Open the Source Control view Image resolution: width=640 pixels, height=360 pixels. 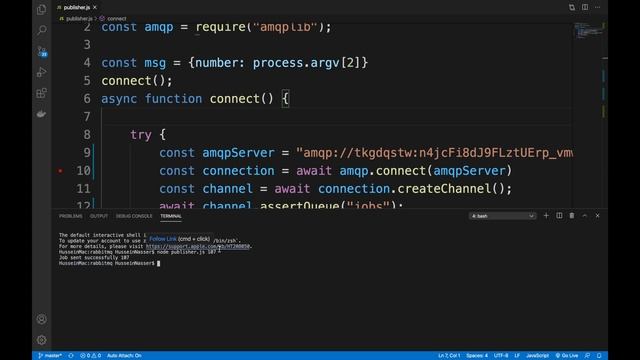click(x=42, y=51)
